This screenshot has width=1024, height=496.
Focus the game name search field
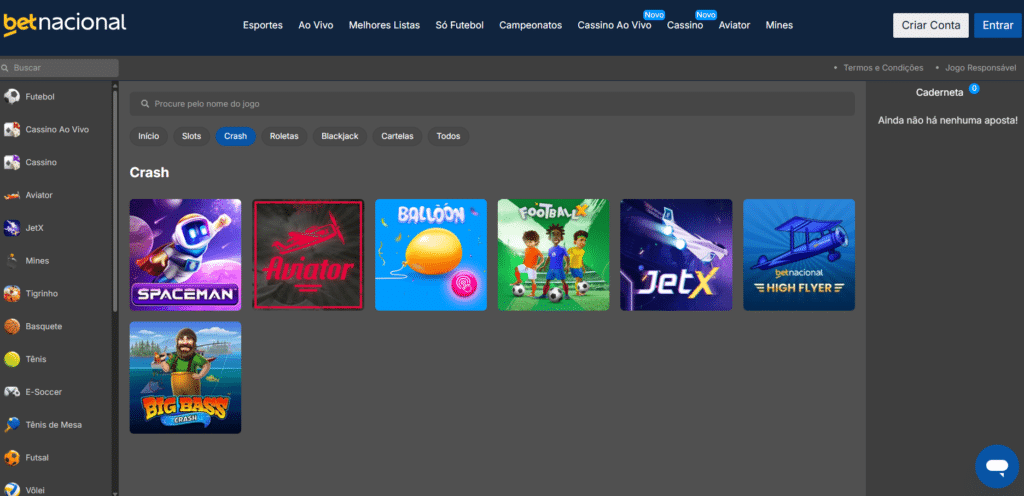click(x=492, y=104)
